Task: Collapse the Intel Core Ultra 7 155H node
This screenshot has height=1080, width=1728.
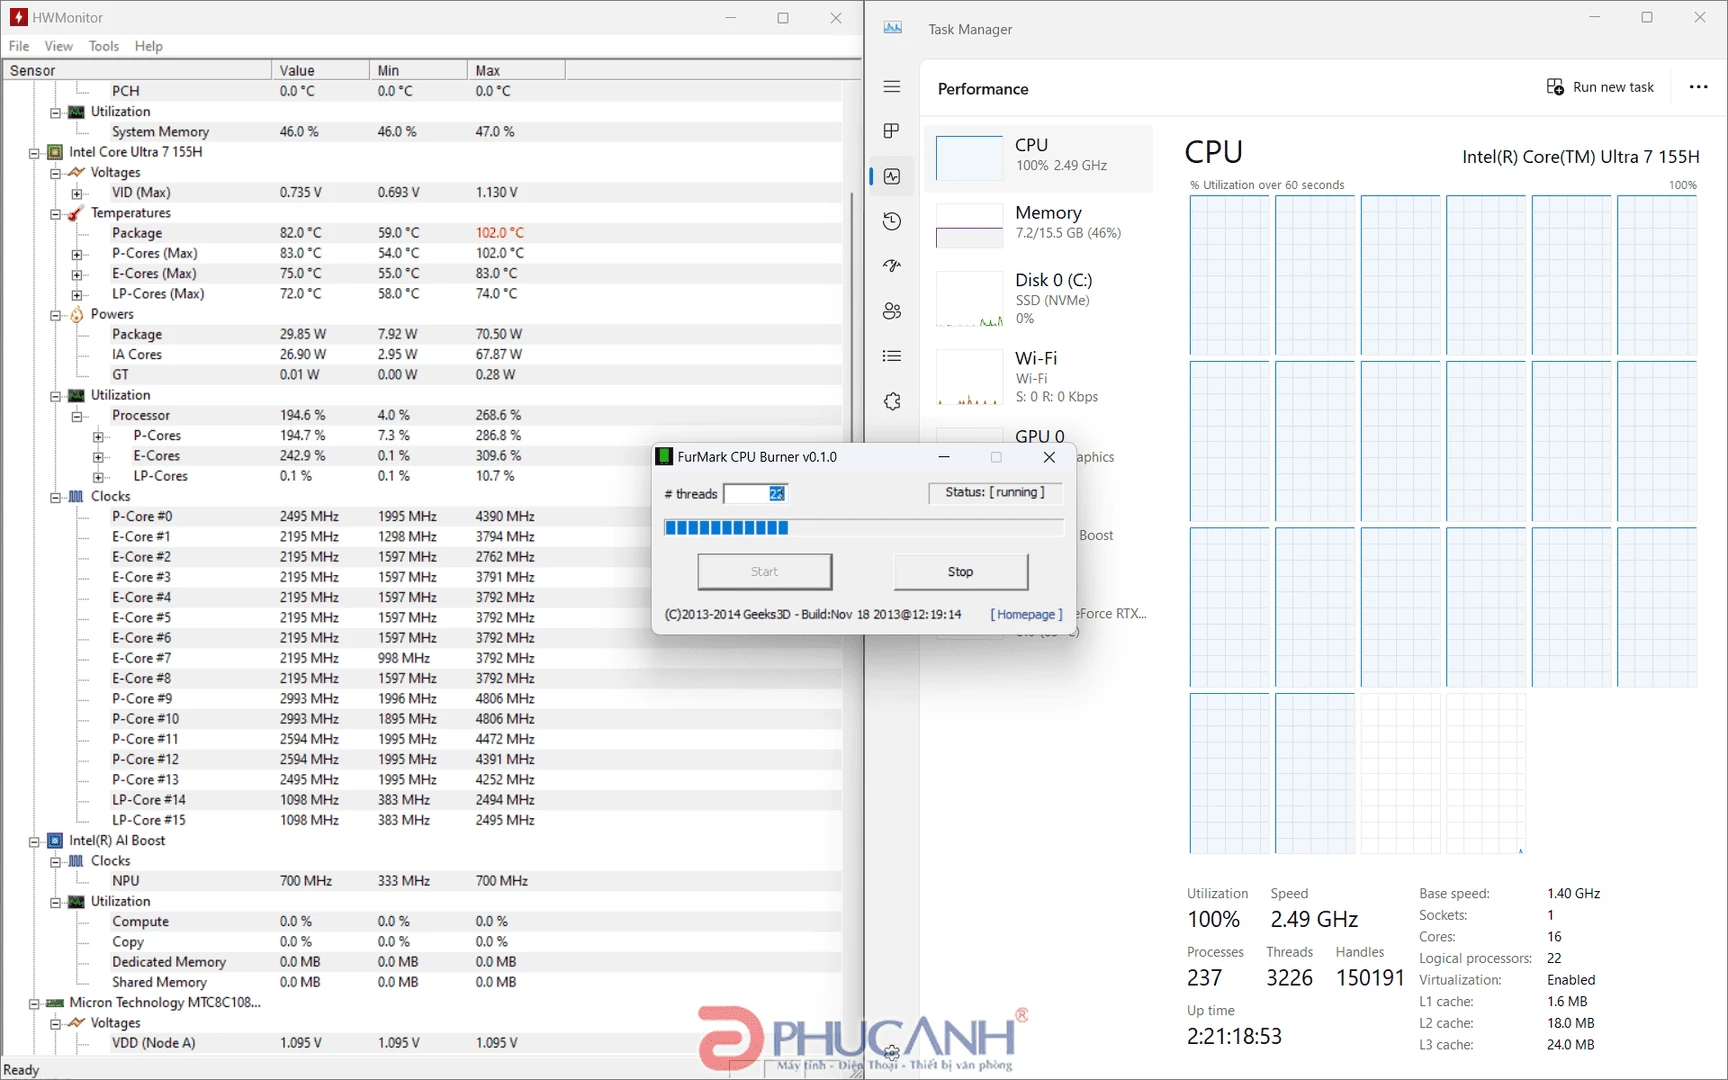Action: [34, 153]
